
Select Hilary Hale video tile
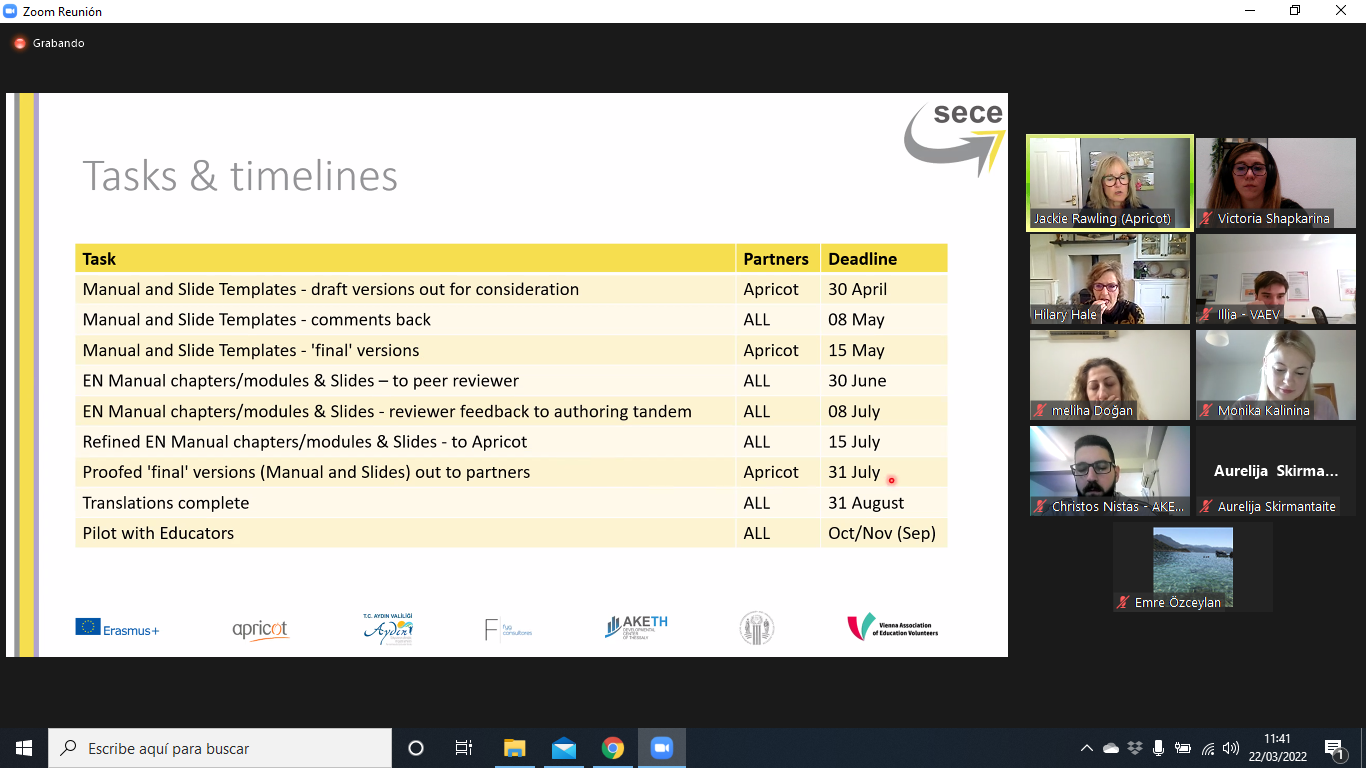click(x=1110, y=279)
